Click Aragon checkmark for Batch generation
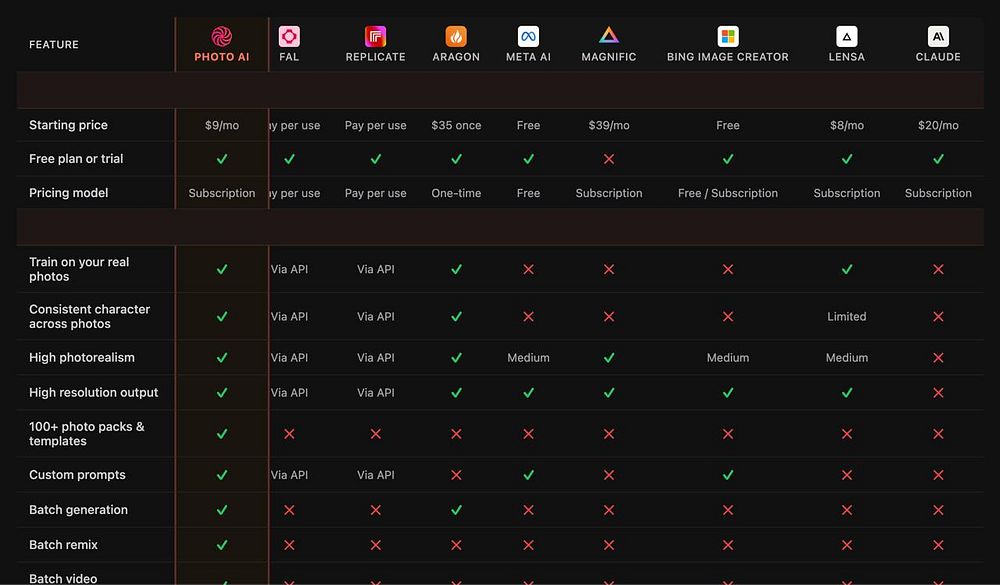The image size is (1000, 585). click(x=456, y=510)
